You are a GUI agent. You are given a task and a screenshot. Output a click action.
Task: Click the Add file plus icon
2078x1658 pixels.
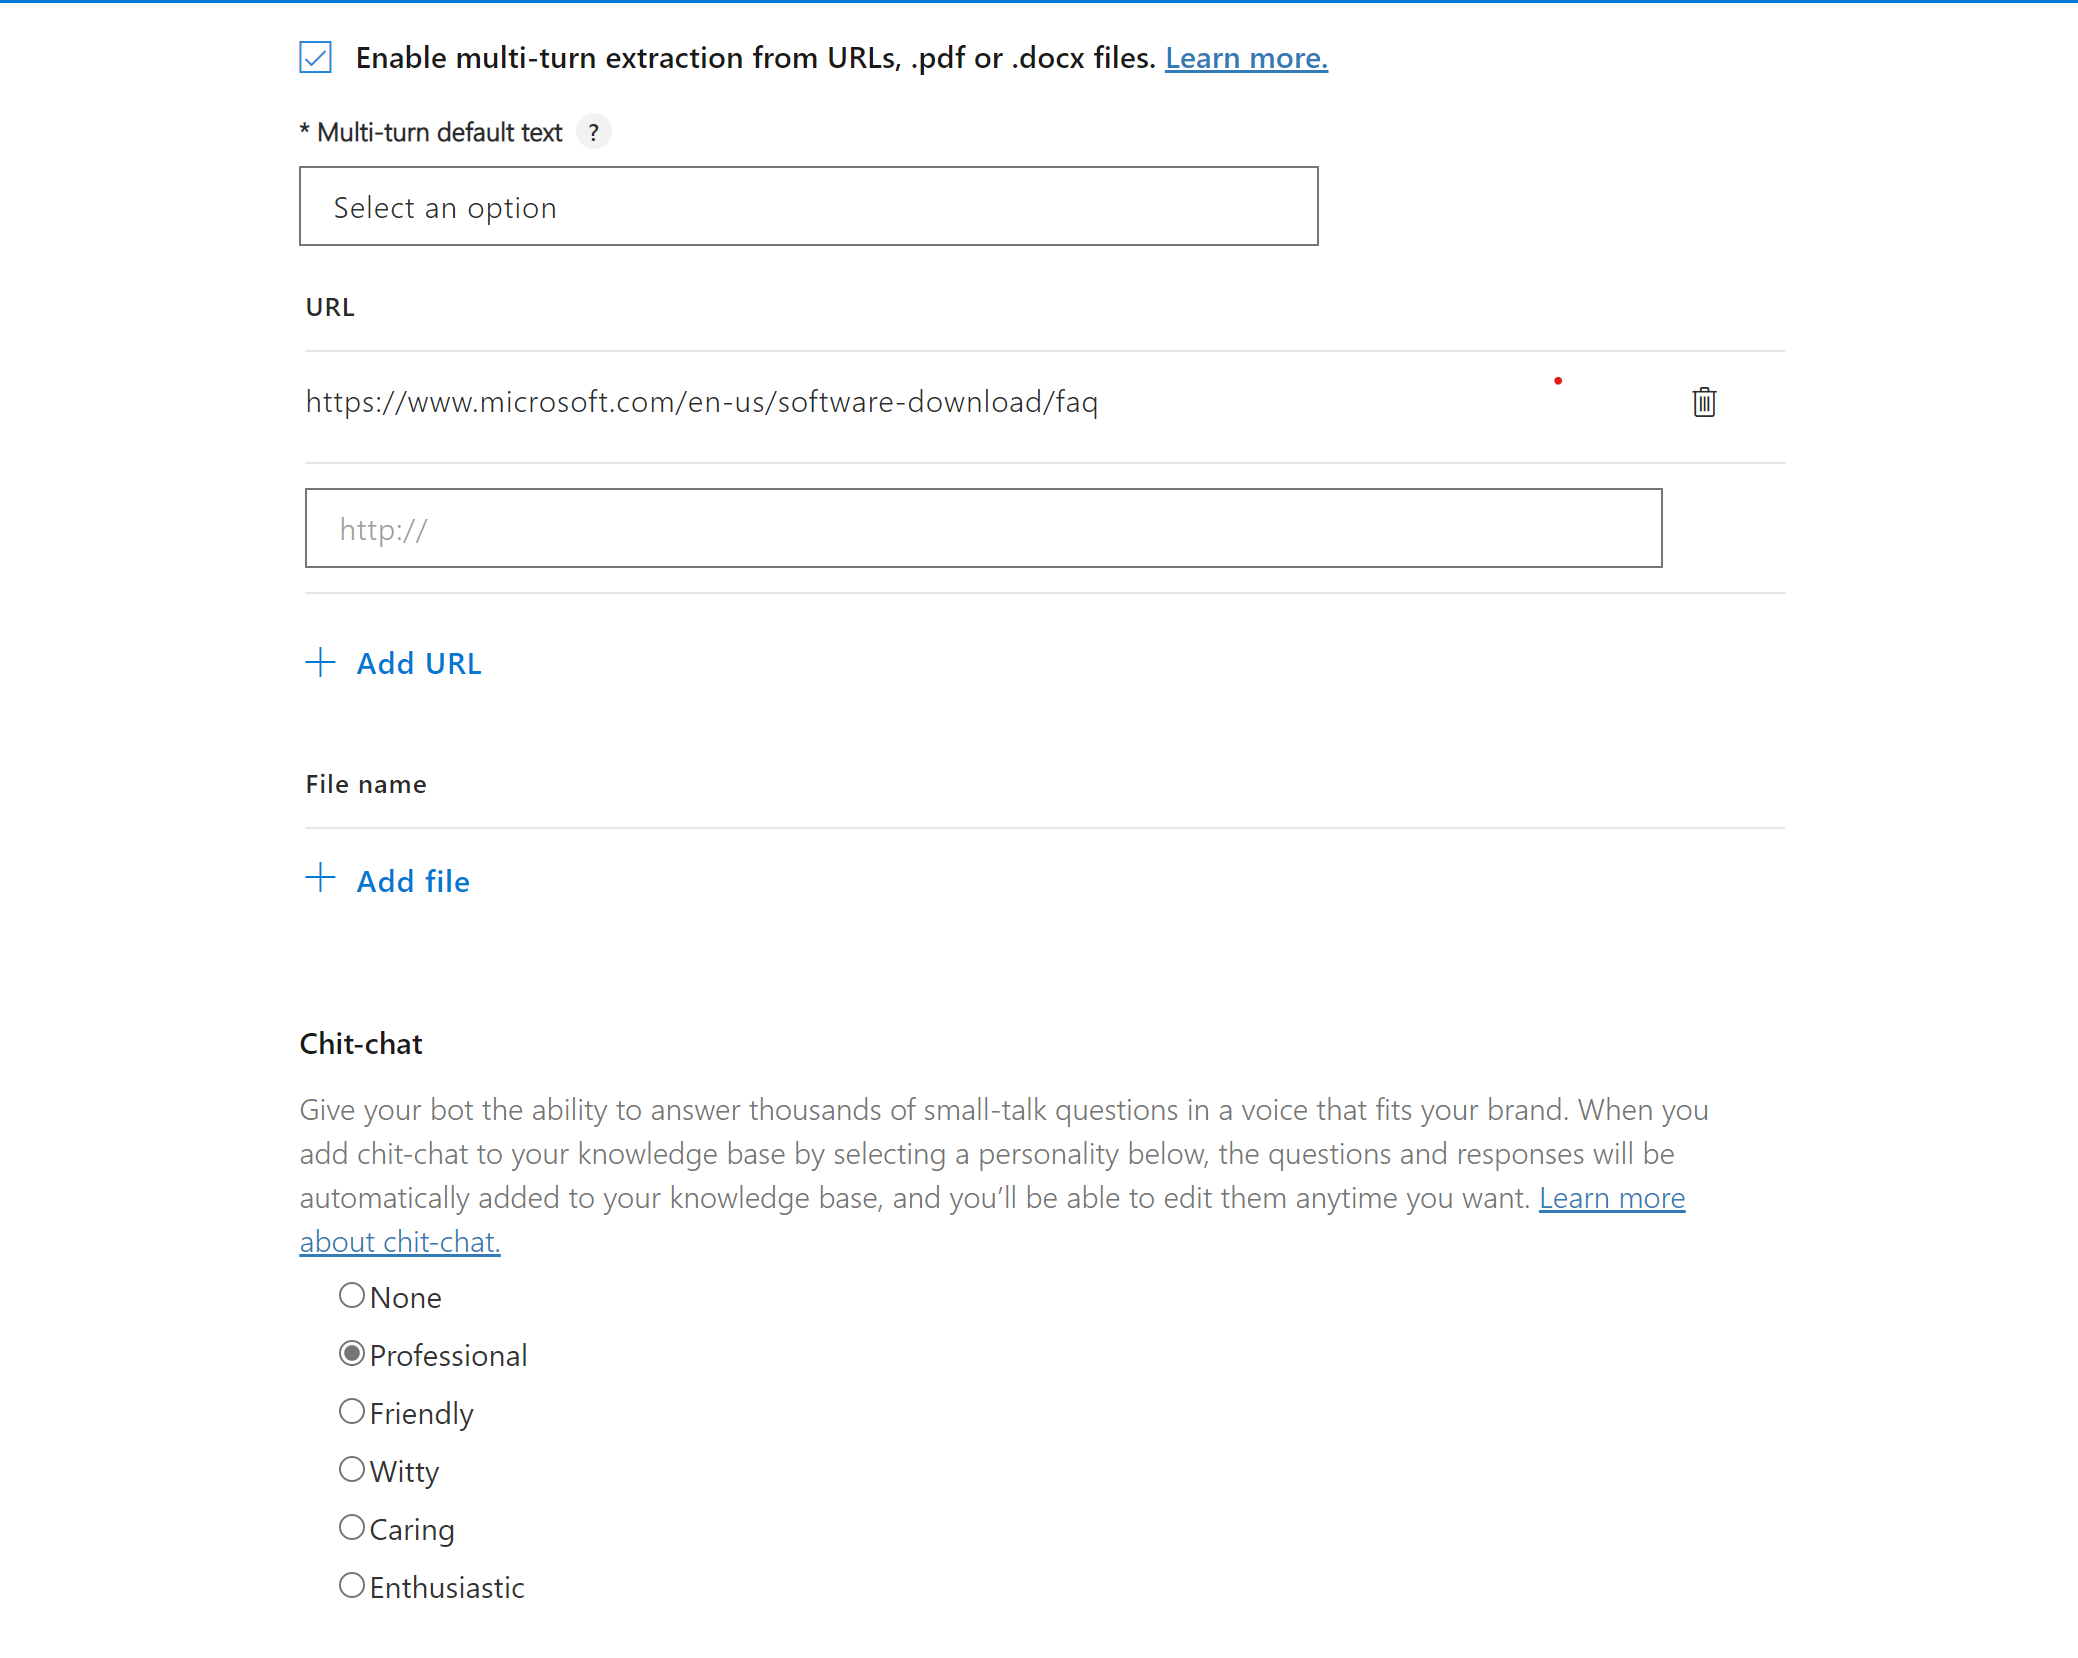(x=320, y=878)
